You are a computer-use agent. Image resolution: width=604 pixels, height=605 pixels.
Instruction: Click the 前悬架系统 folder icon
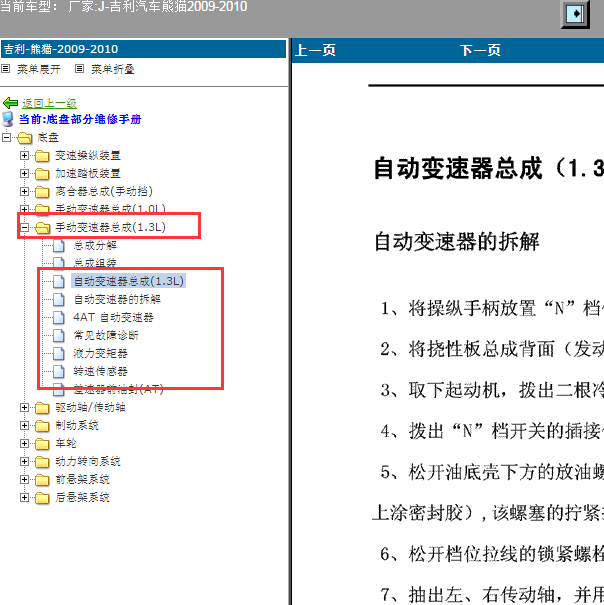coord(42,480)
